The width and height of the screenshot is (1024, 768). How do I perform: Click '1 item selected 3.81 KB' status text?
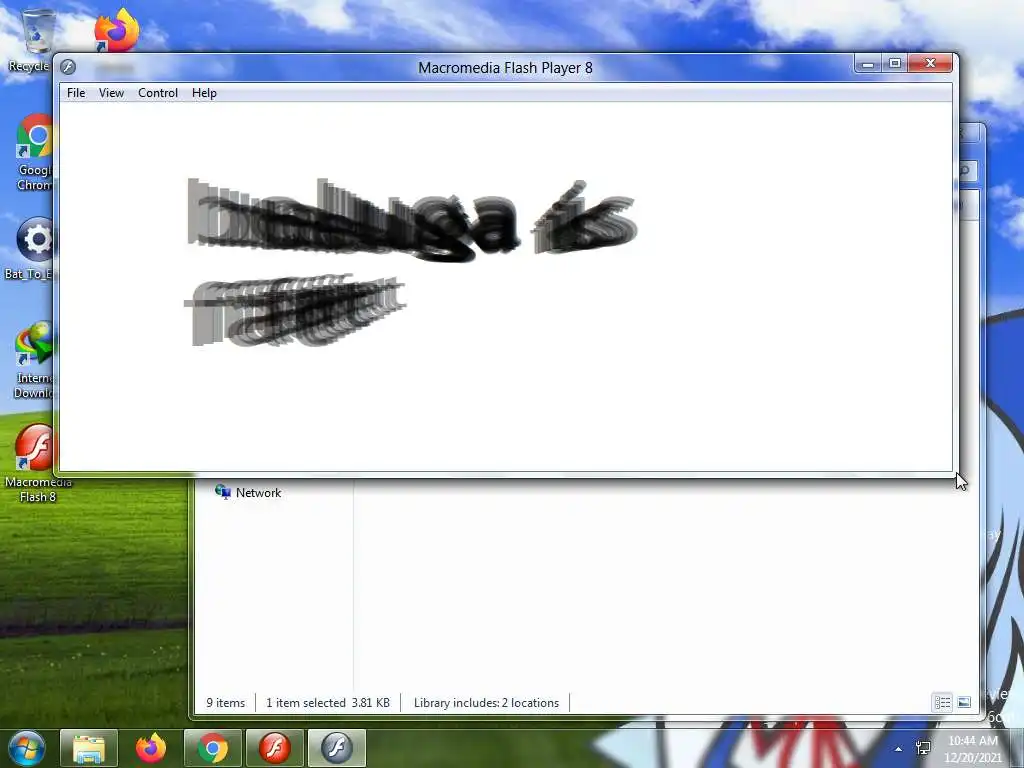pos(328,703)
